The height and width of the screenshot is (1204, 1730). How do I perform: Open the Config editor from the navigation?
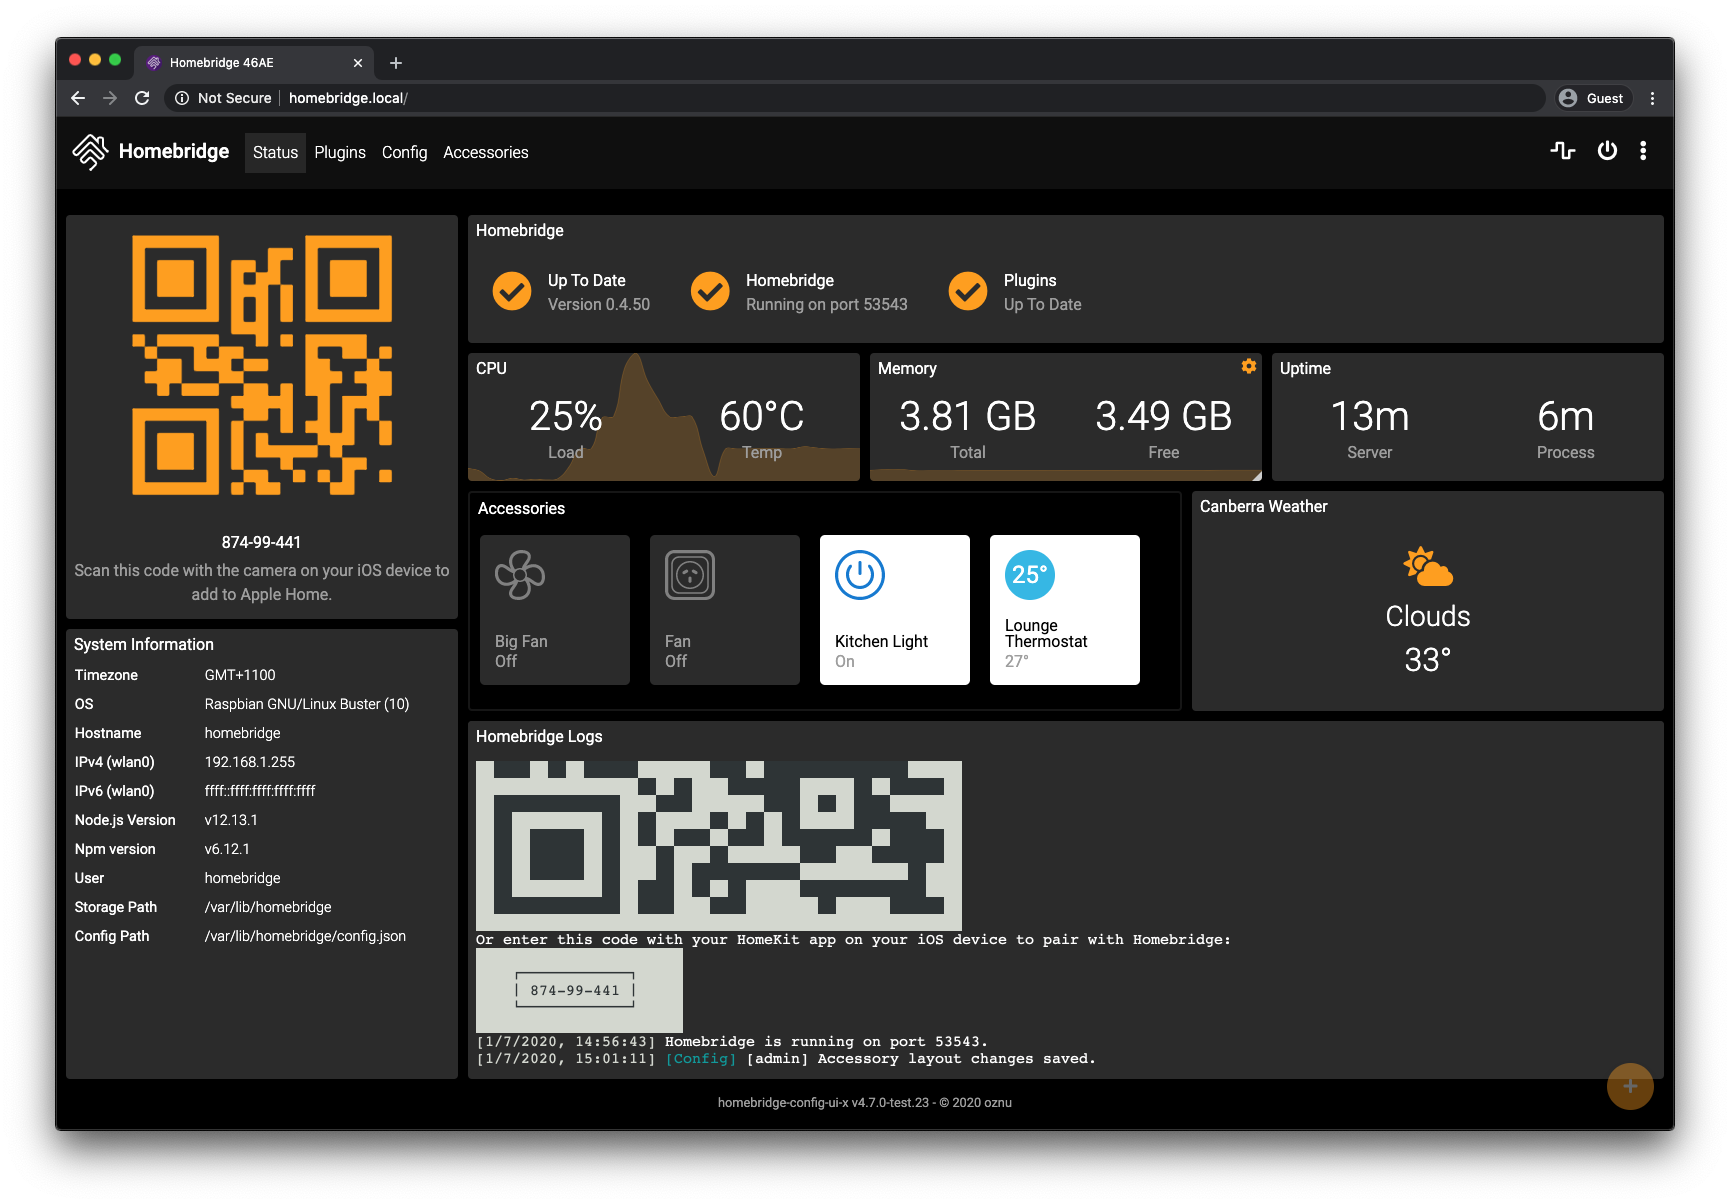pos(404,152)
